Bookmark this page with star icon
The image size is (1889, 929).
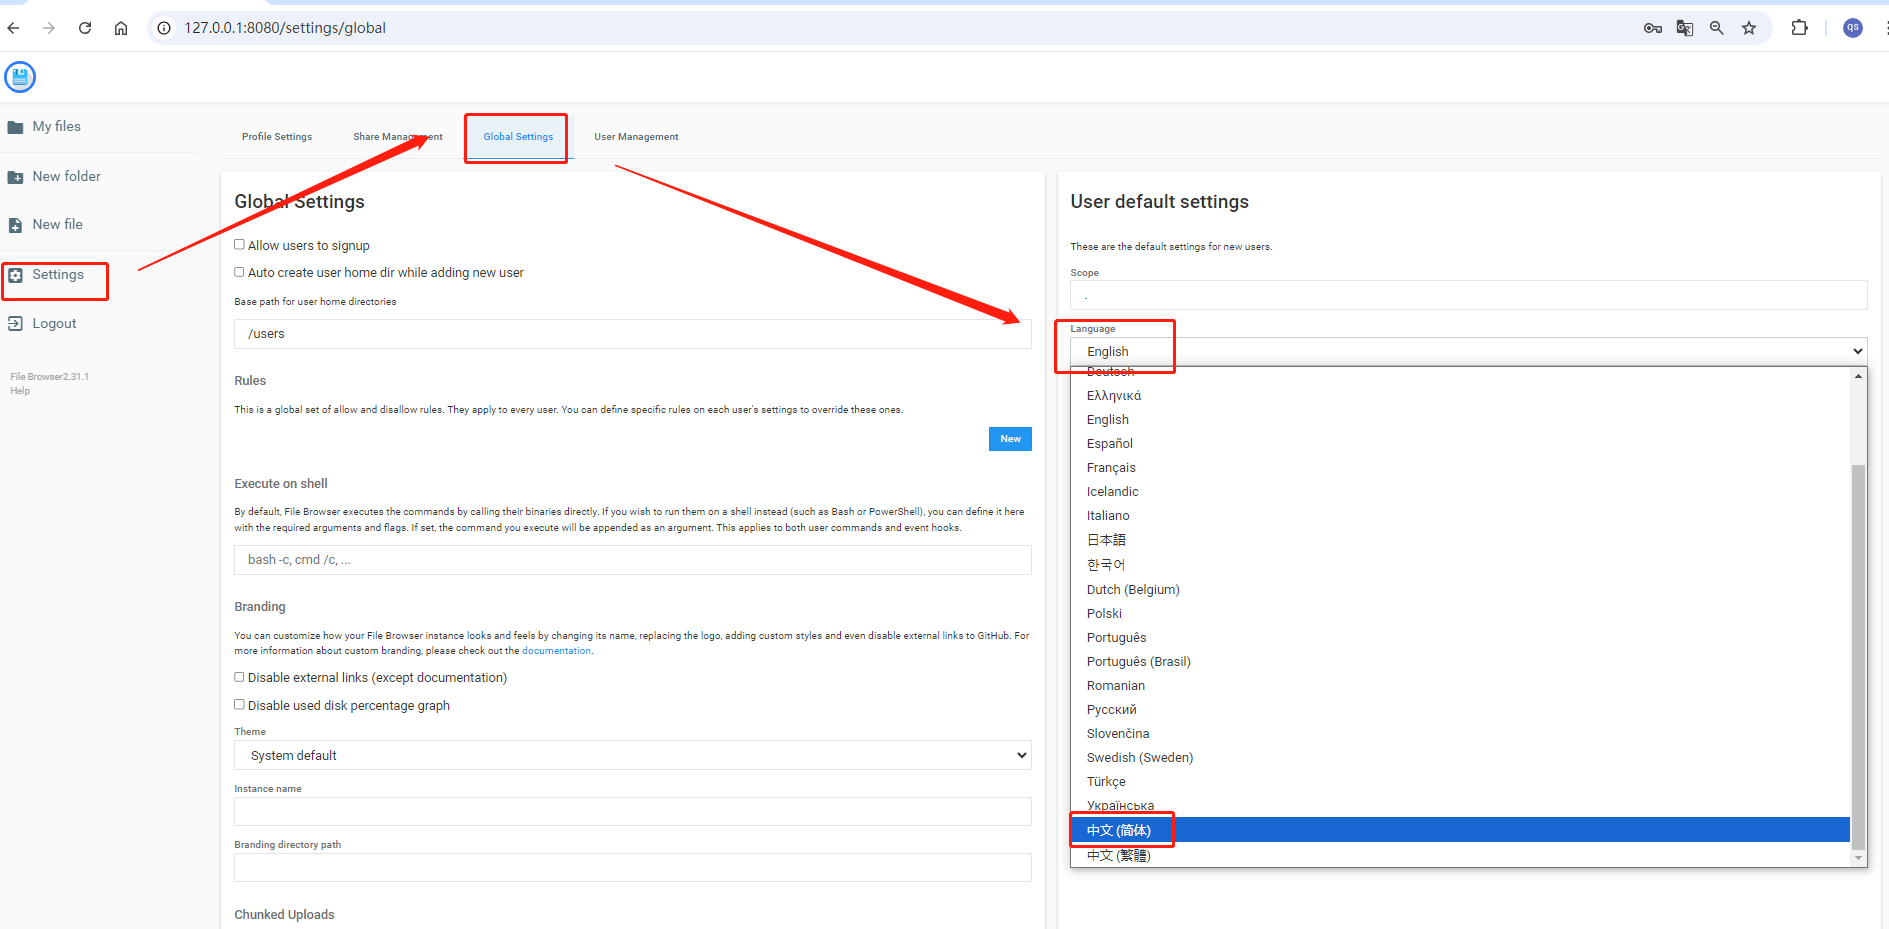point(1749,28)
